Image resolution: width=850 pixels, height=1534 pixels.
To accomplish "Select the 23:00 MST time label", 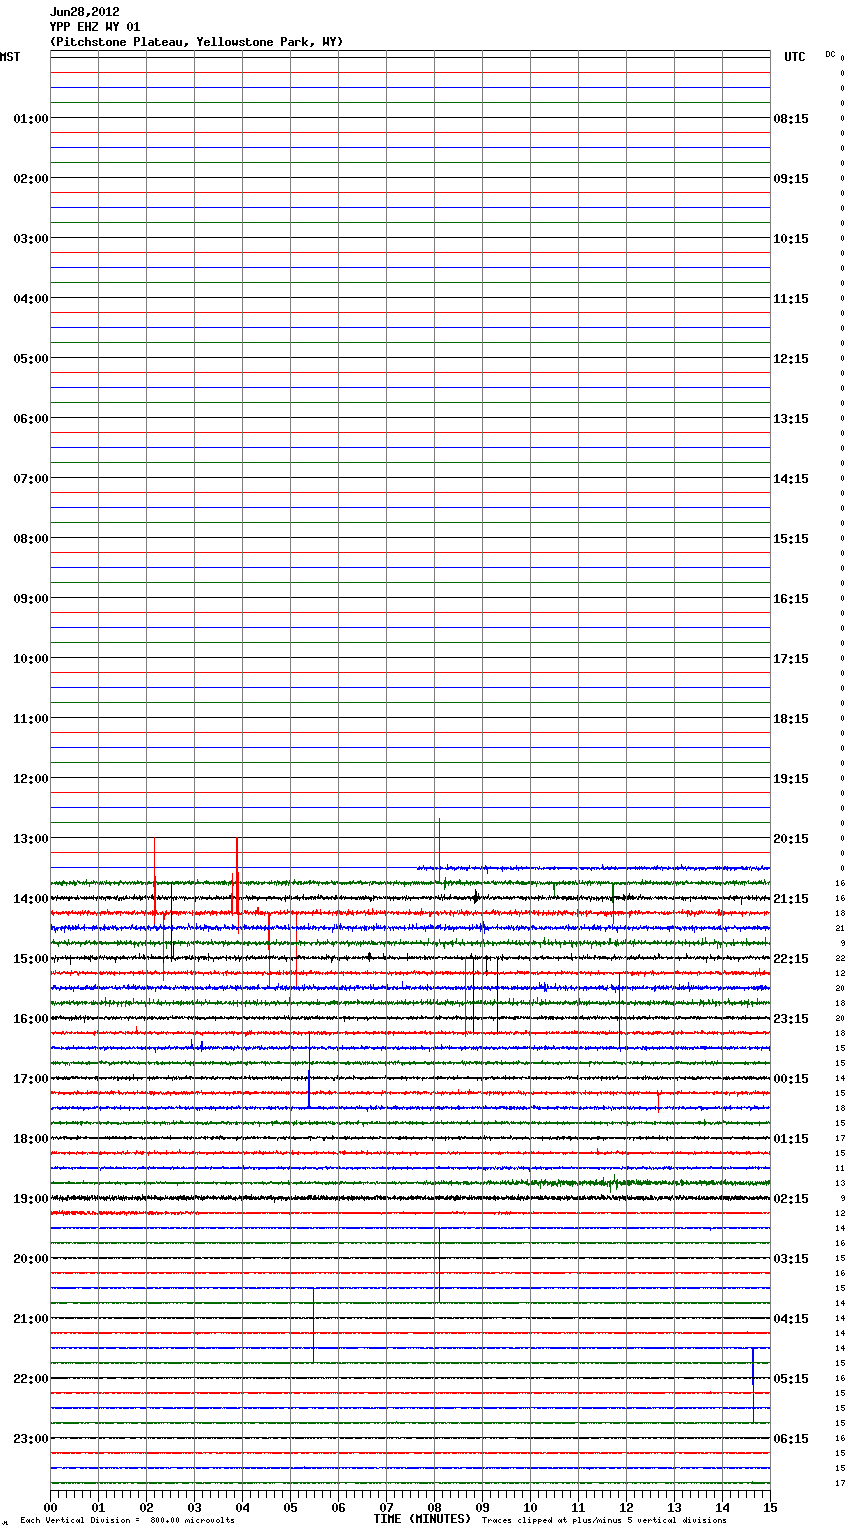I will 31,1439.
